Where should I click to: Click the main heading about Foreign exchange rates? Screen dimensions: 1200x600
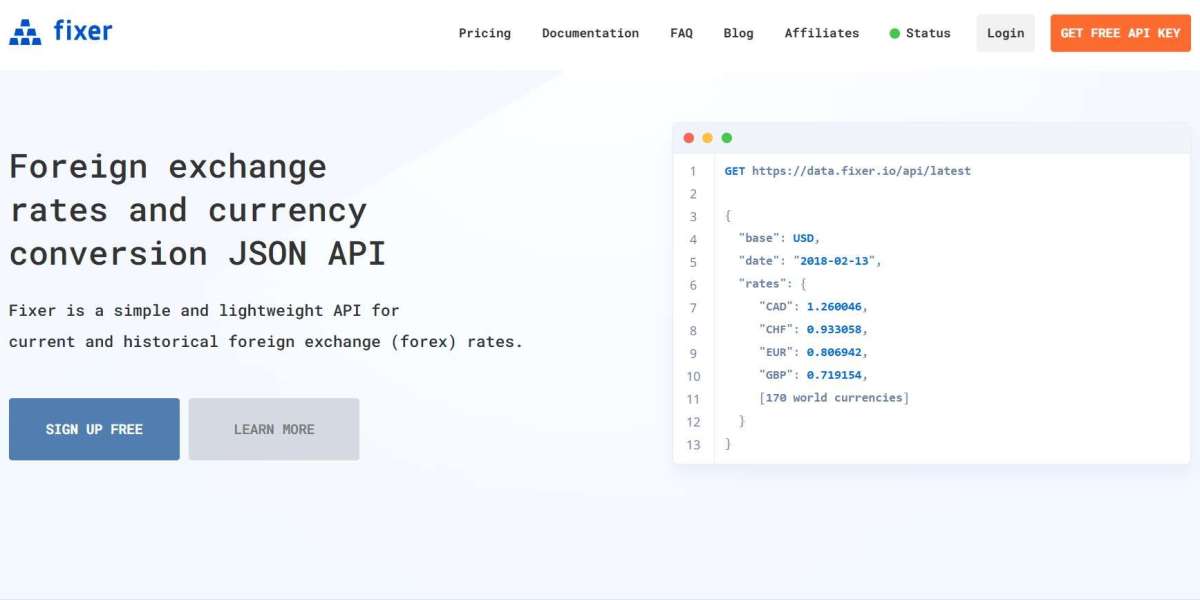198,210
